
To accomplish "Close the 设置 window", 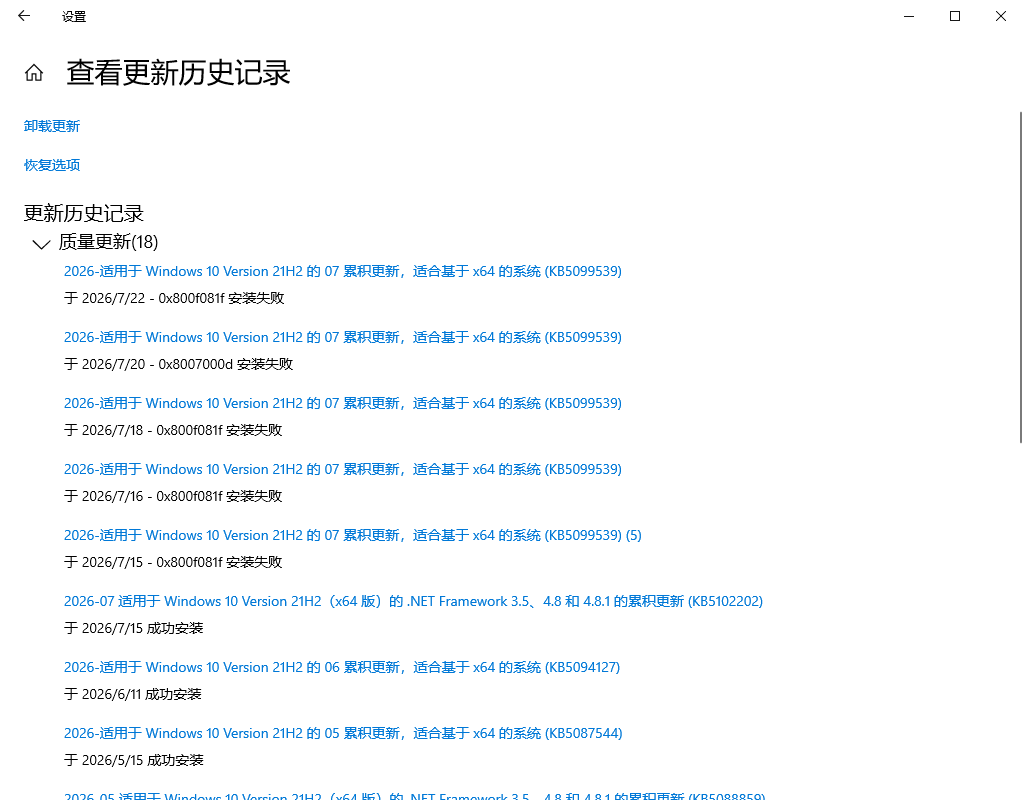I will (1000, 16).
